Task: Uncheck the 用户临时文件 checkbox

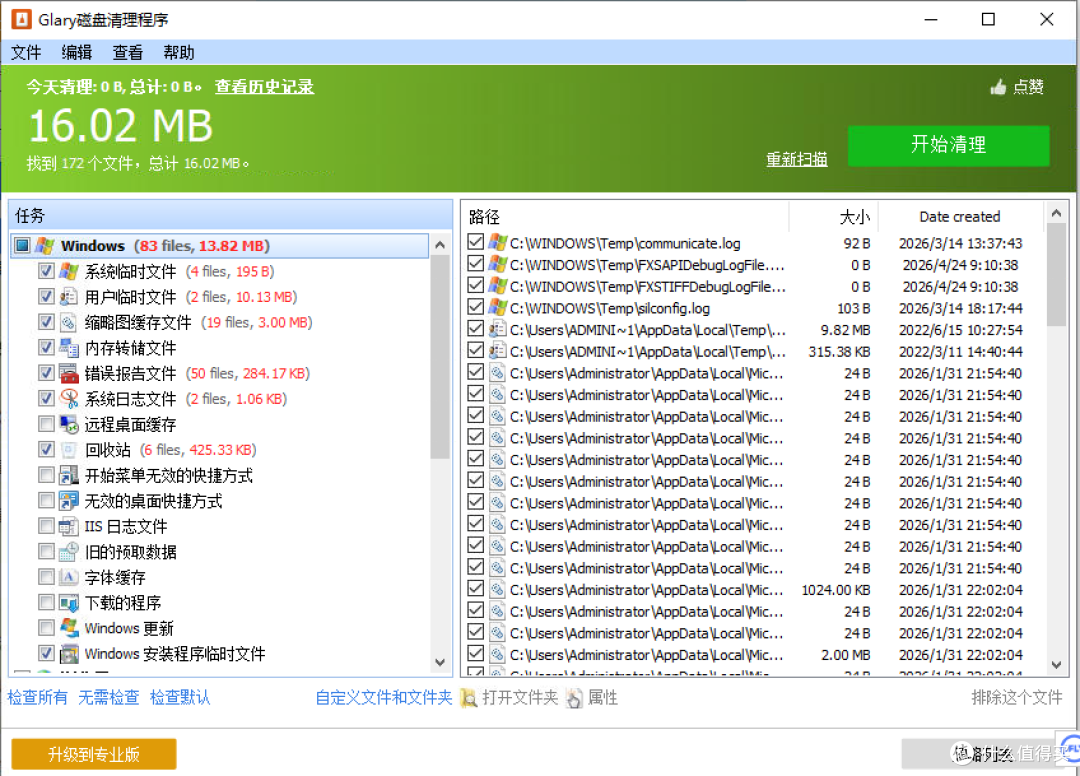Action: tap(46, 297)
